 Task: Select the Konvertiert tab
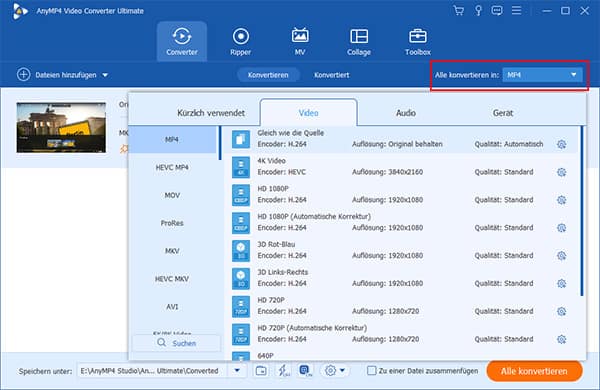331,75
